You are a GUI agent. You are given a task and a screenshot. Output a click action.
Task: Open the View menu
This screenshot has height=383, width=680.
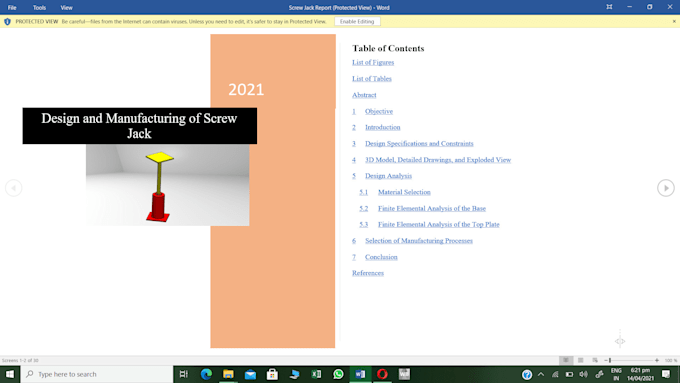click(66, 7)
